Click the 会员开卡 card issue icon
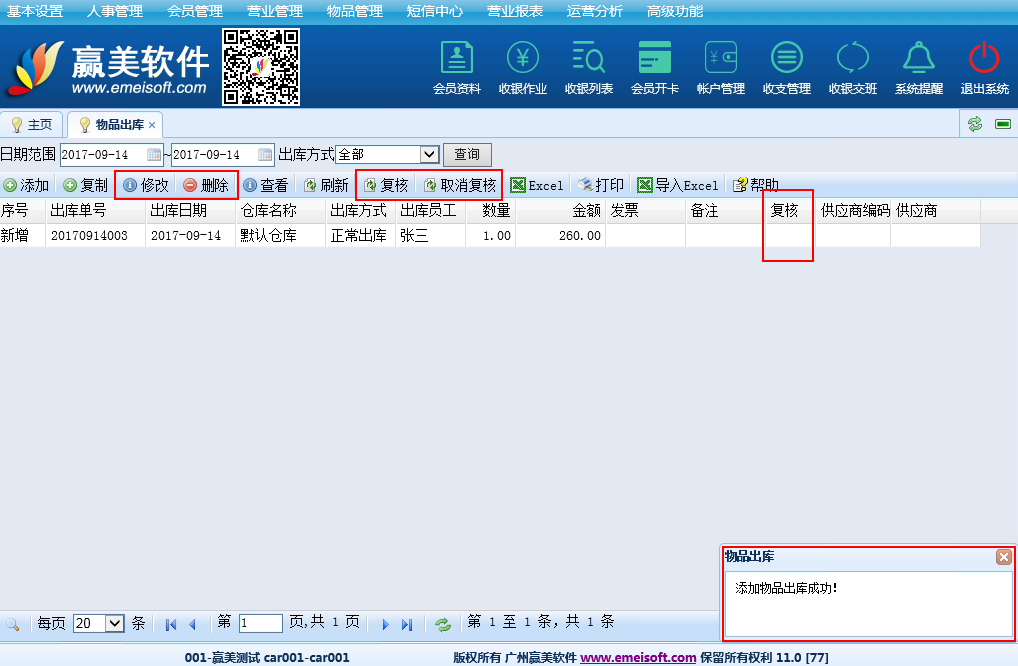 655,58
